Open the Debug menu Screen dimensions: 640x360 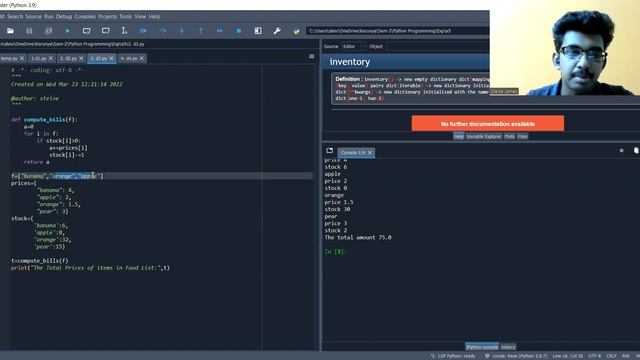pyautogui.click(x=64, y=17)
